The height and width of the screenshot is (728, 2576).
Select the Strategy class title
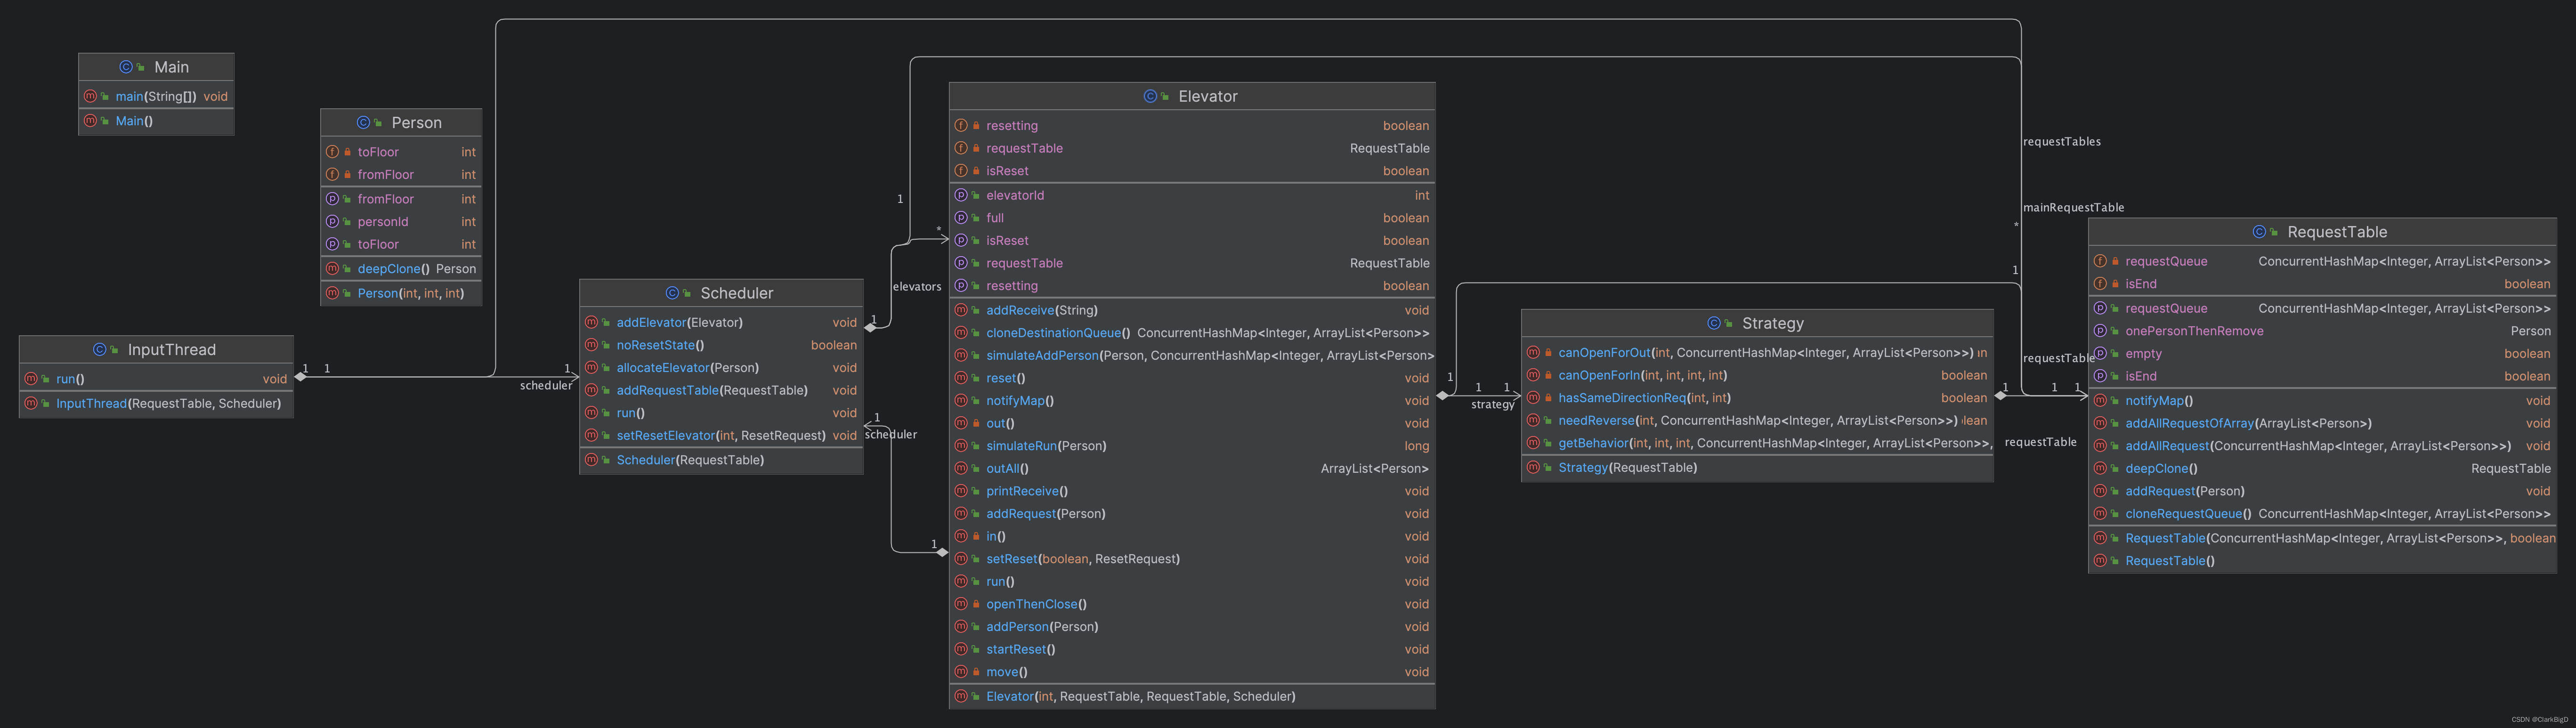tap(1773, 324)
